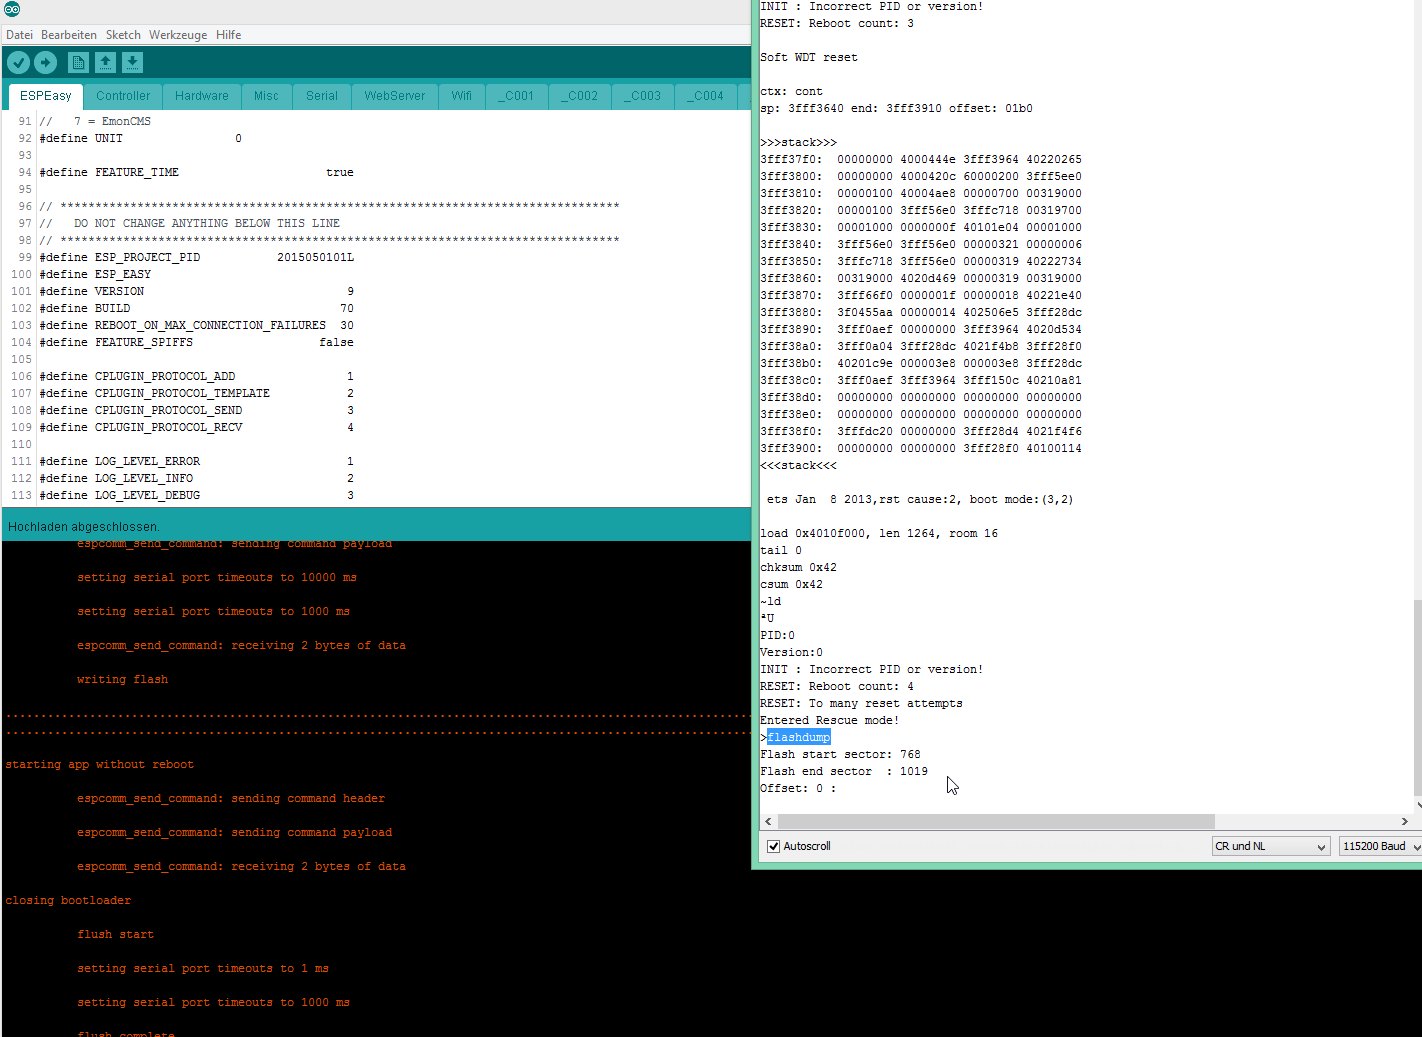The height and width of the screenshot is (1037, 1422).
Task: Open the Bearbeiten menu
Action: pos(69,35)
